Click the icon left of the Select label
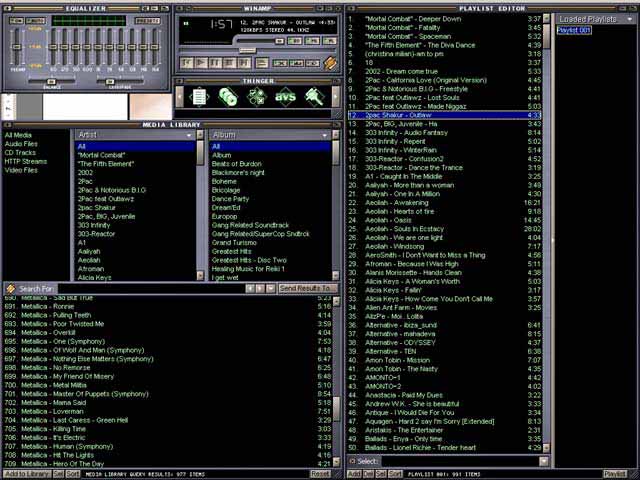This screenshot has width=640, height=480. pos(353,461)
